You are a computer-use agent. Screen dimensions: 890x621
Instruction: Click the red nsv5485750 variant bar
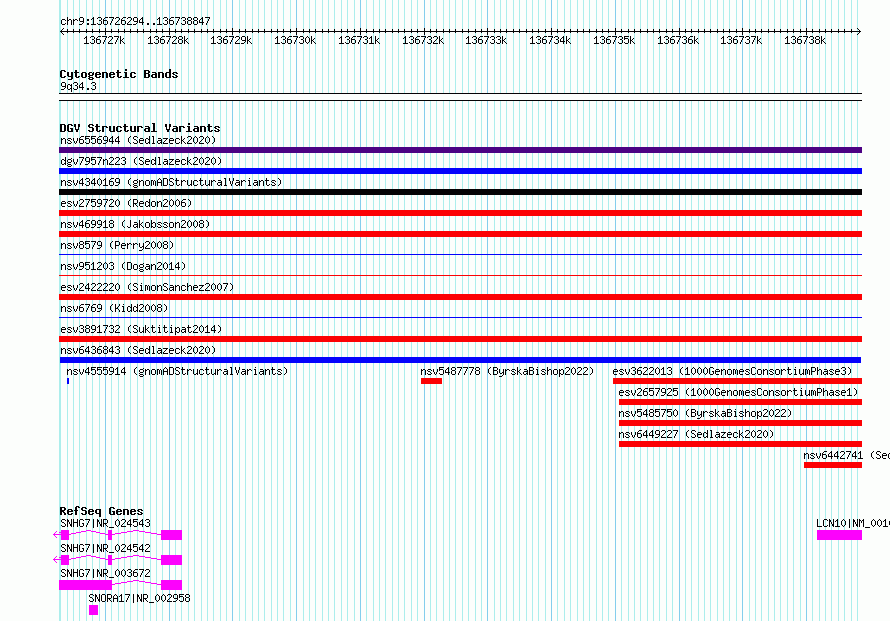point(740,423)
